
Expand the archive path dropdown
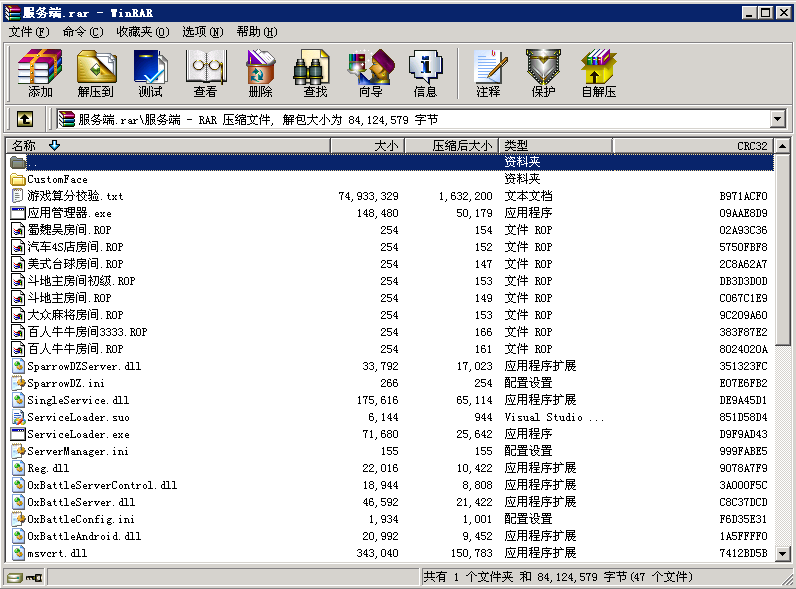click(x=777, y=119)
